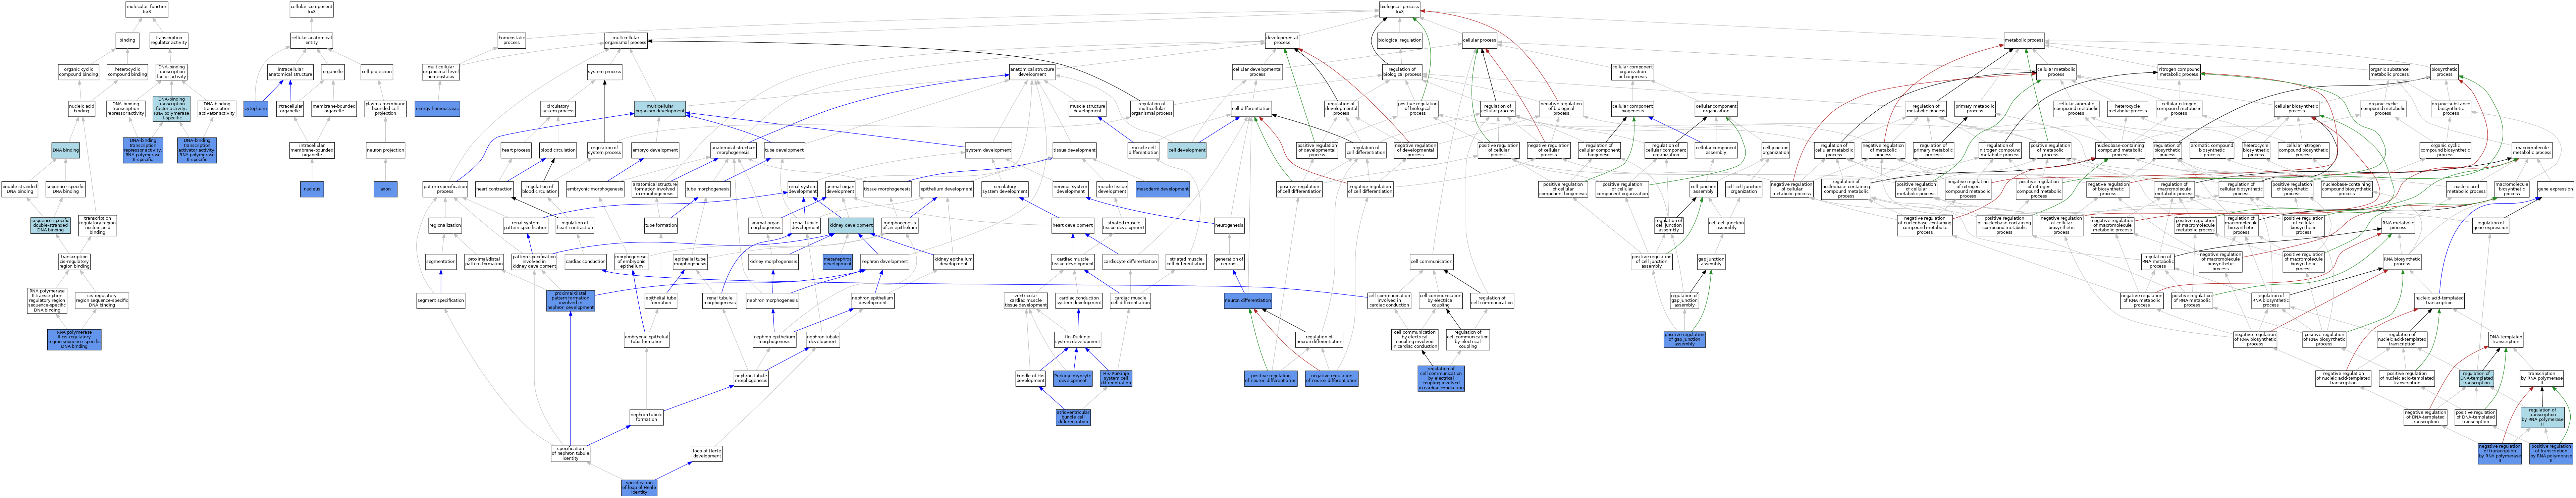This screenshot has width=2576, height=498.
Task: Click the cellular anatomical entity node
Action: pyautogui.click(x=311, y=40)
